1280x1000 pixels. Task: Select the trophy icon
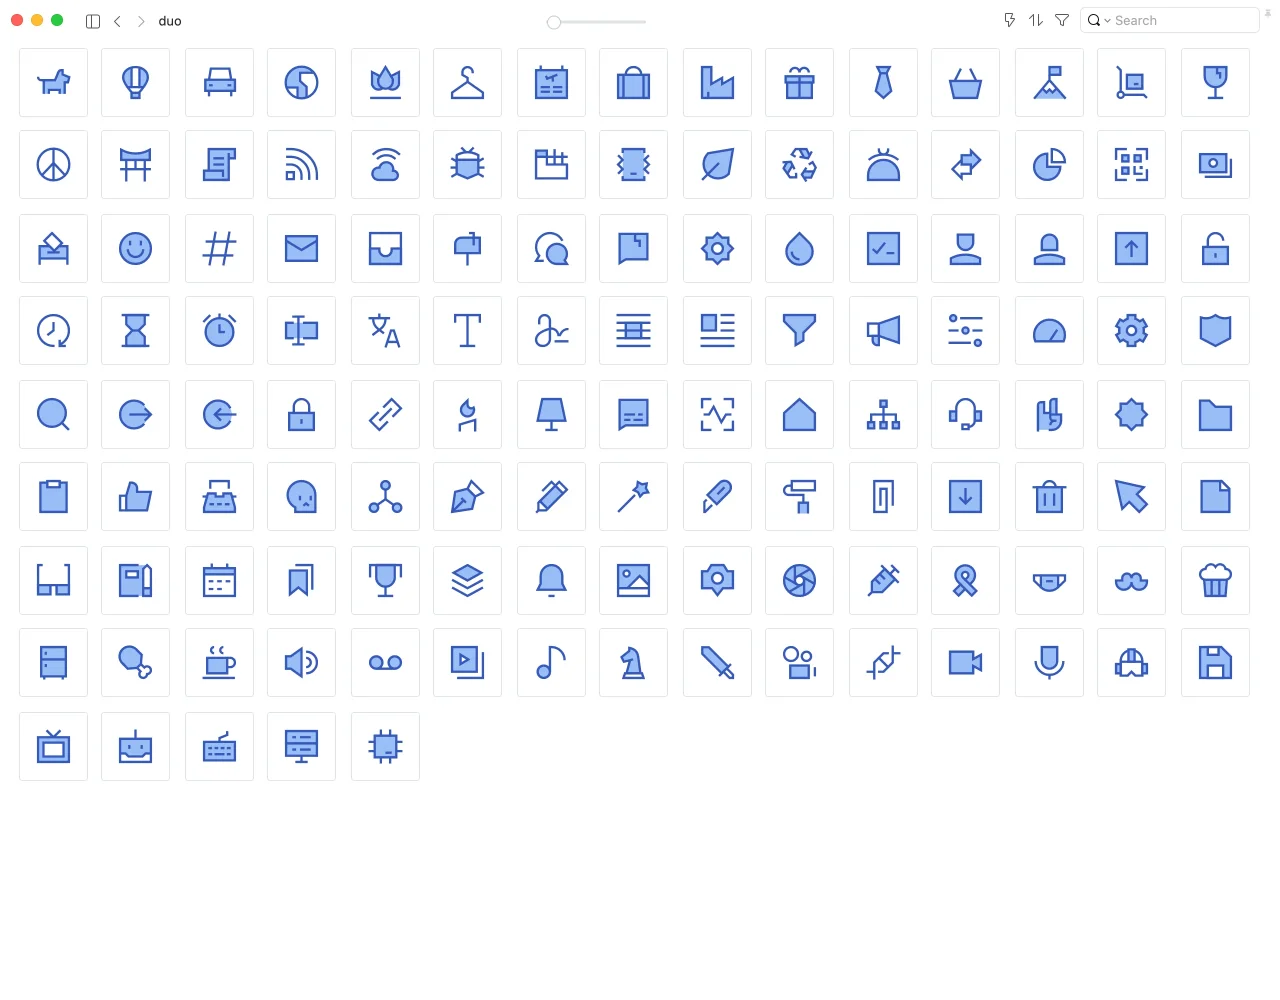pyautogui.click(x=385, y=581)
